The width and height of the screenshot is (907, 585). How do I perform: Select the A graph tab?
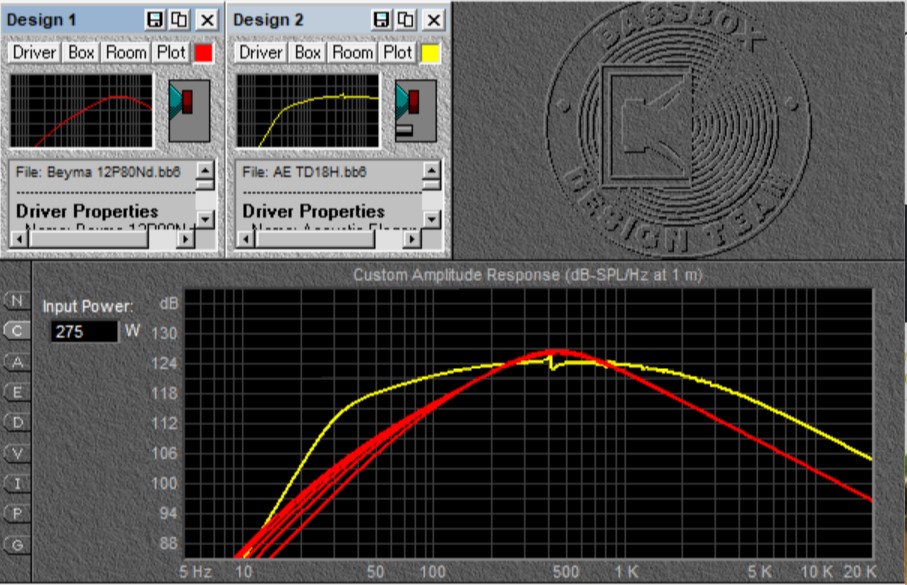pos(17,362)
